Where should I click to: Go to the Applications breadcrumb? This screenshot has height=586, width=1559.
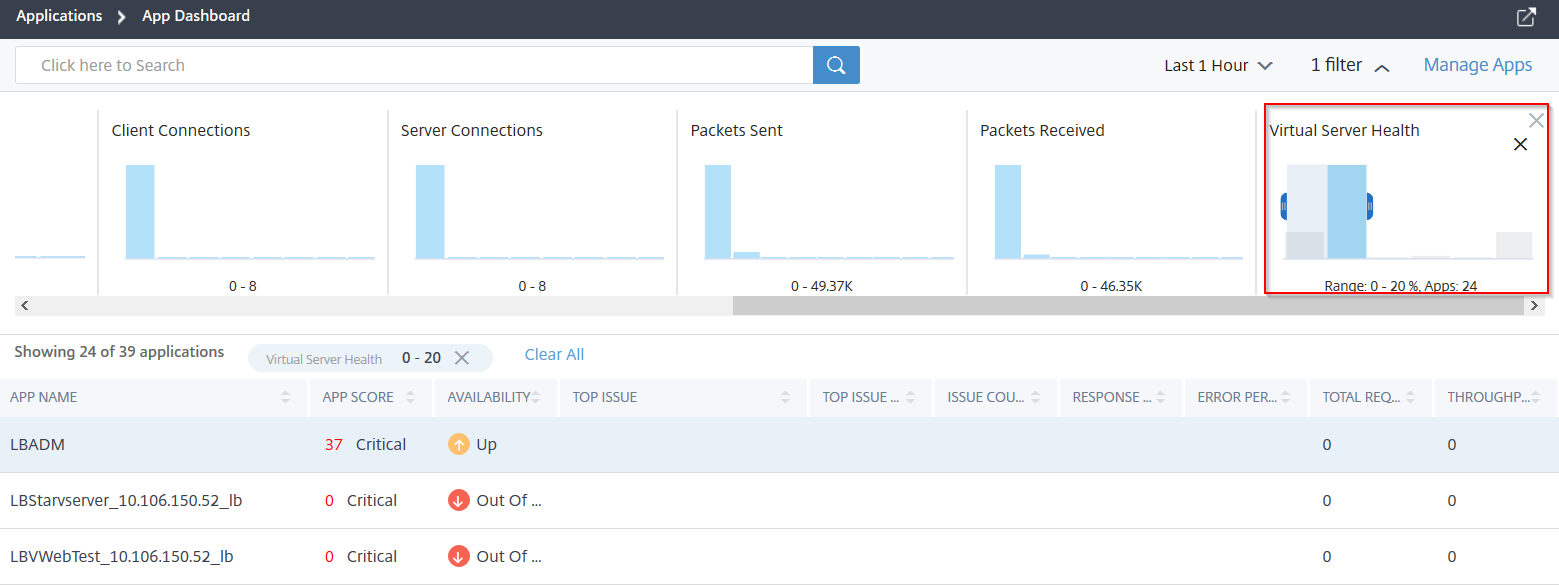[x=59, y=16]
